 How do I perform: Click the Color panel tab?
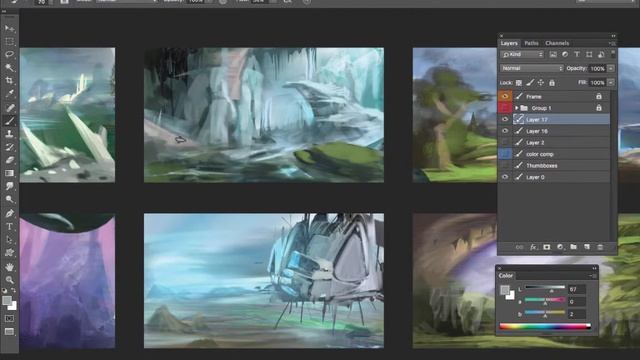(505, 276)
